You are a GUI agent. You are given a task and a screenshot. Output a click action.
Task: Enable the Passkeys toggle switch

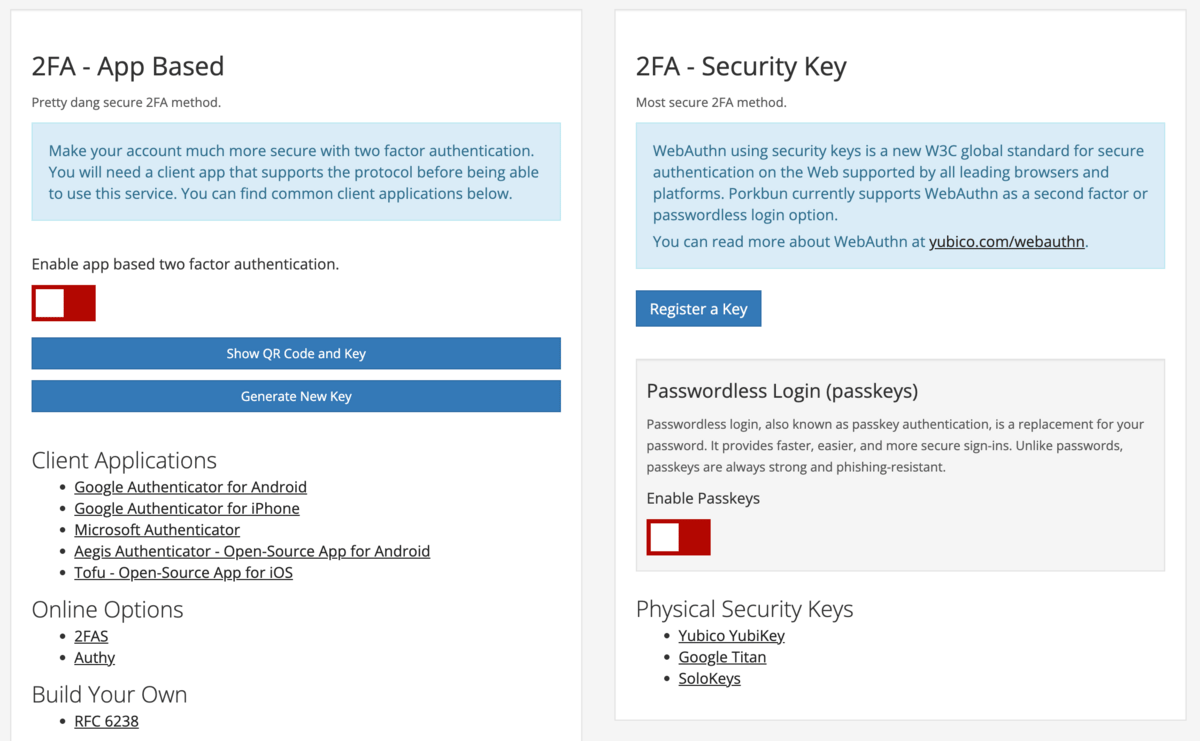point(678,537)
